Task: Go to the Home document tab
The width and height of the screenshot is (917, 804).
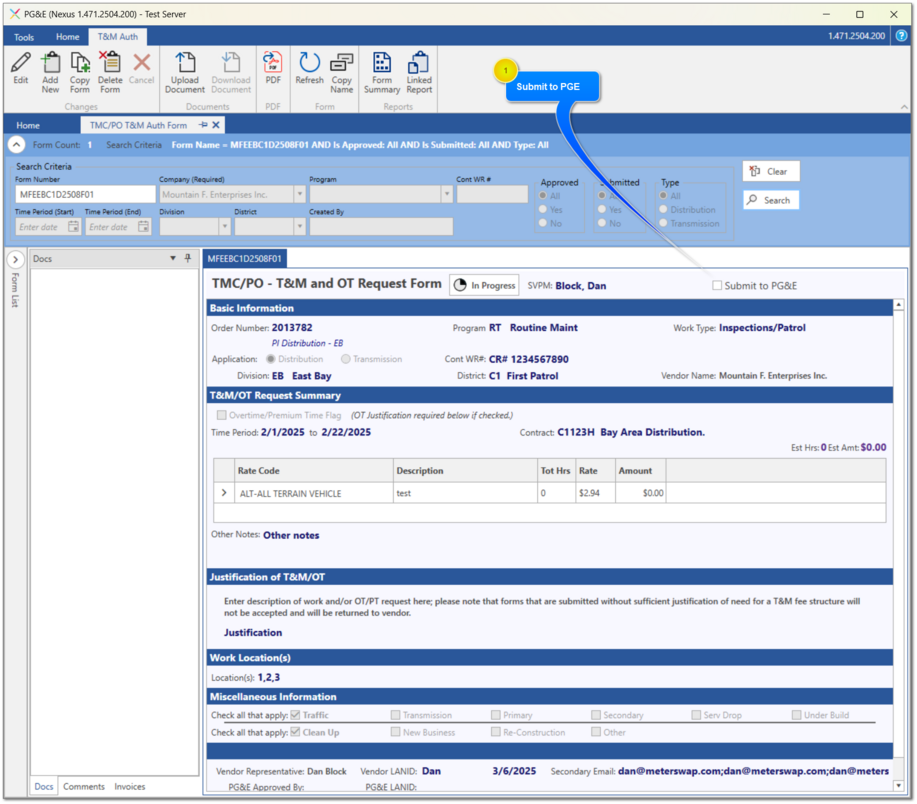Action: coord(28,125)
